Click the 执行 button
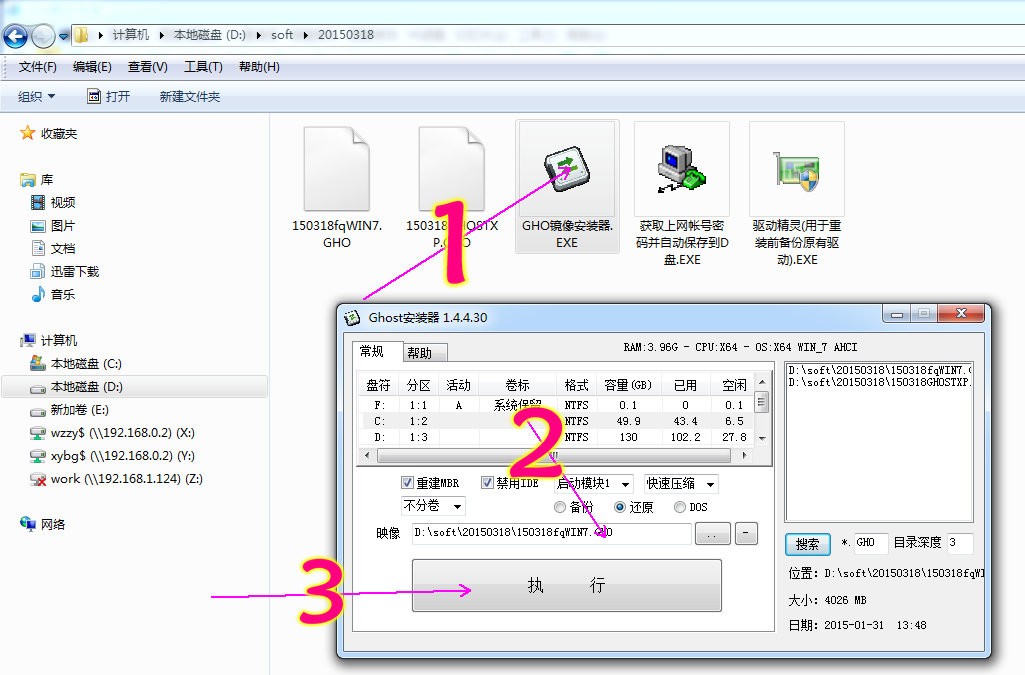 [567, 585]
